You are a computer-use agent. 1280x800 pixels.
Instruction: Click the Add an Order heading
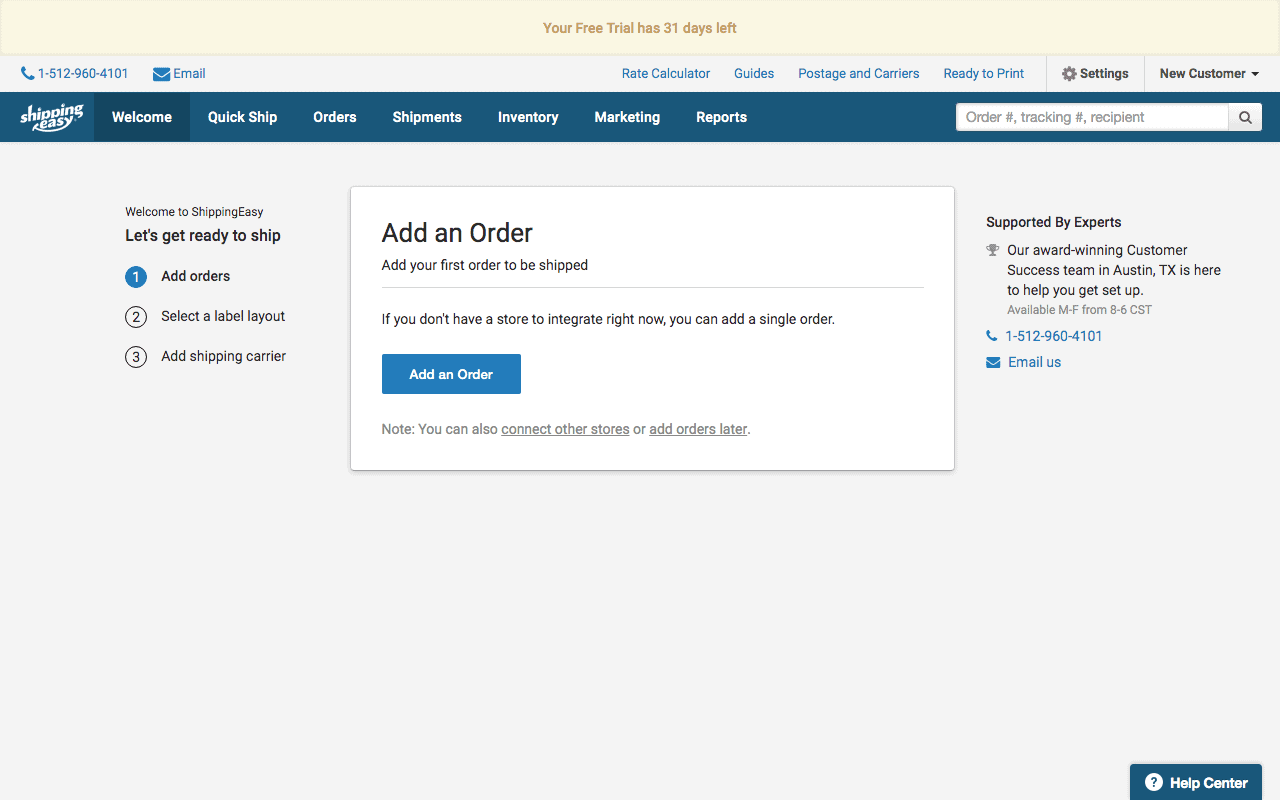point(457,233)
